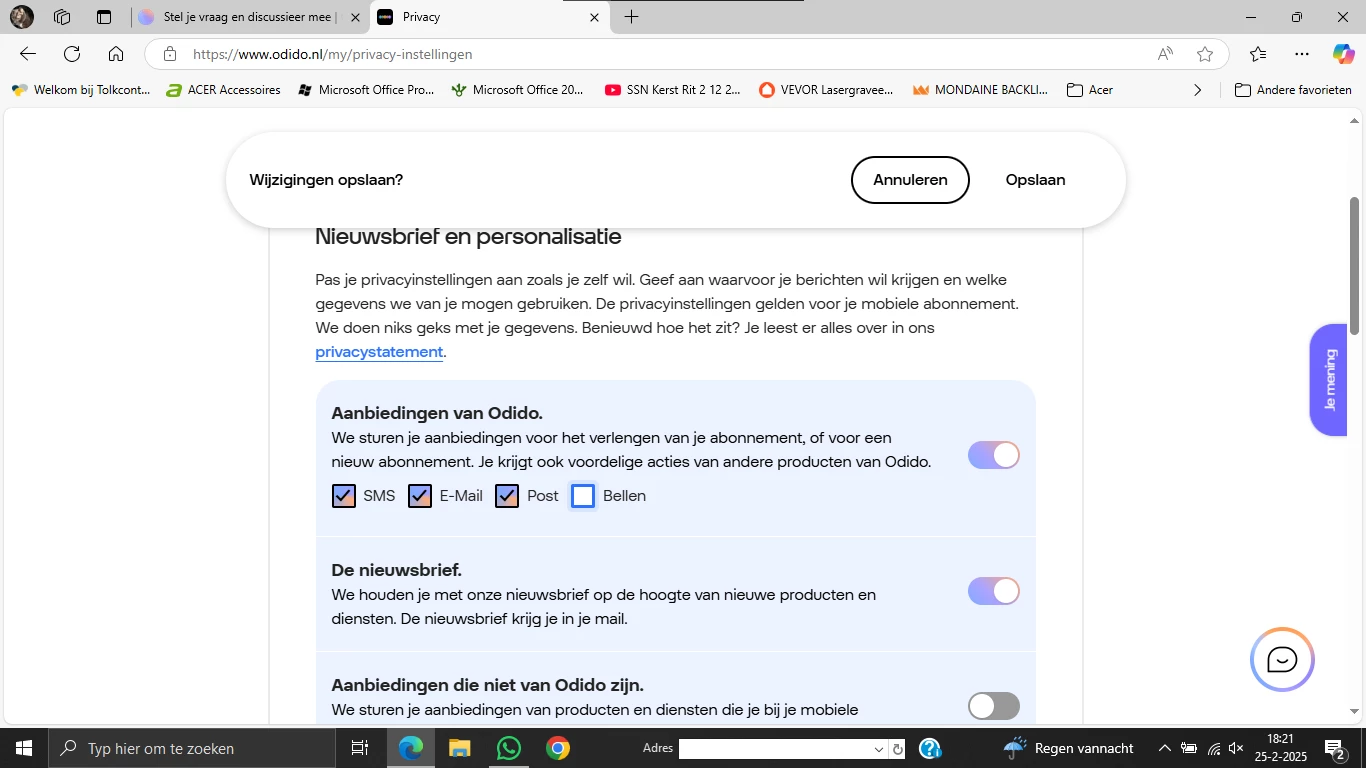
Task: Launch Copilot from the Edge toolbar
Action: [x=1343, y=54]
